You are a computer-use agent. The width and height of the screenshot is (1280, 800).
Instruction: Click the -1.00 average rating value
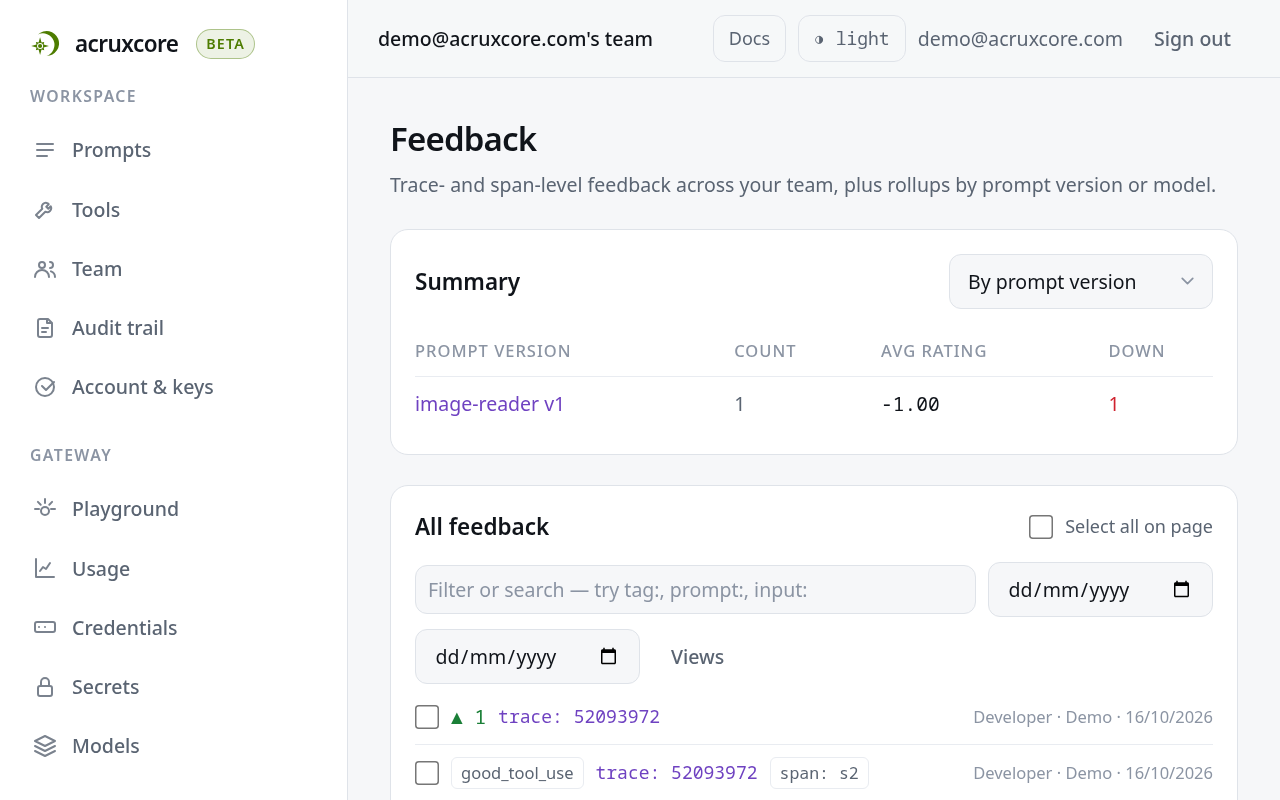point(910,404)
